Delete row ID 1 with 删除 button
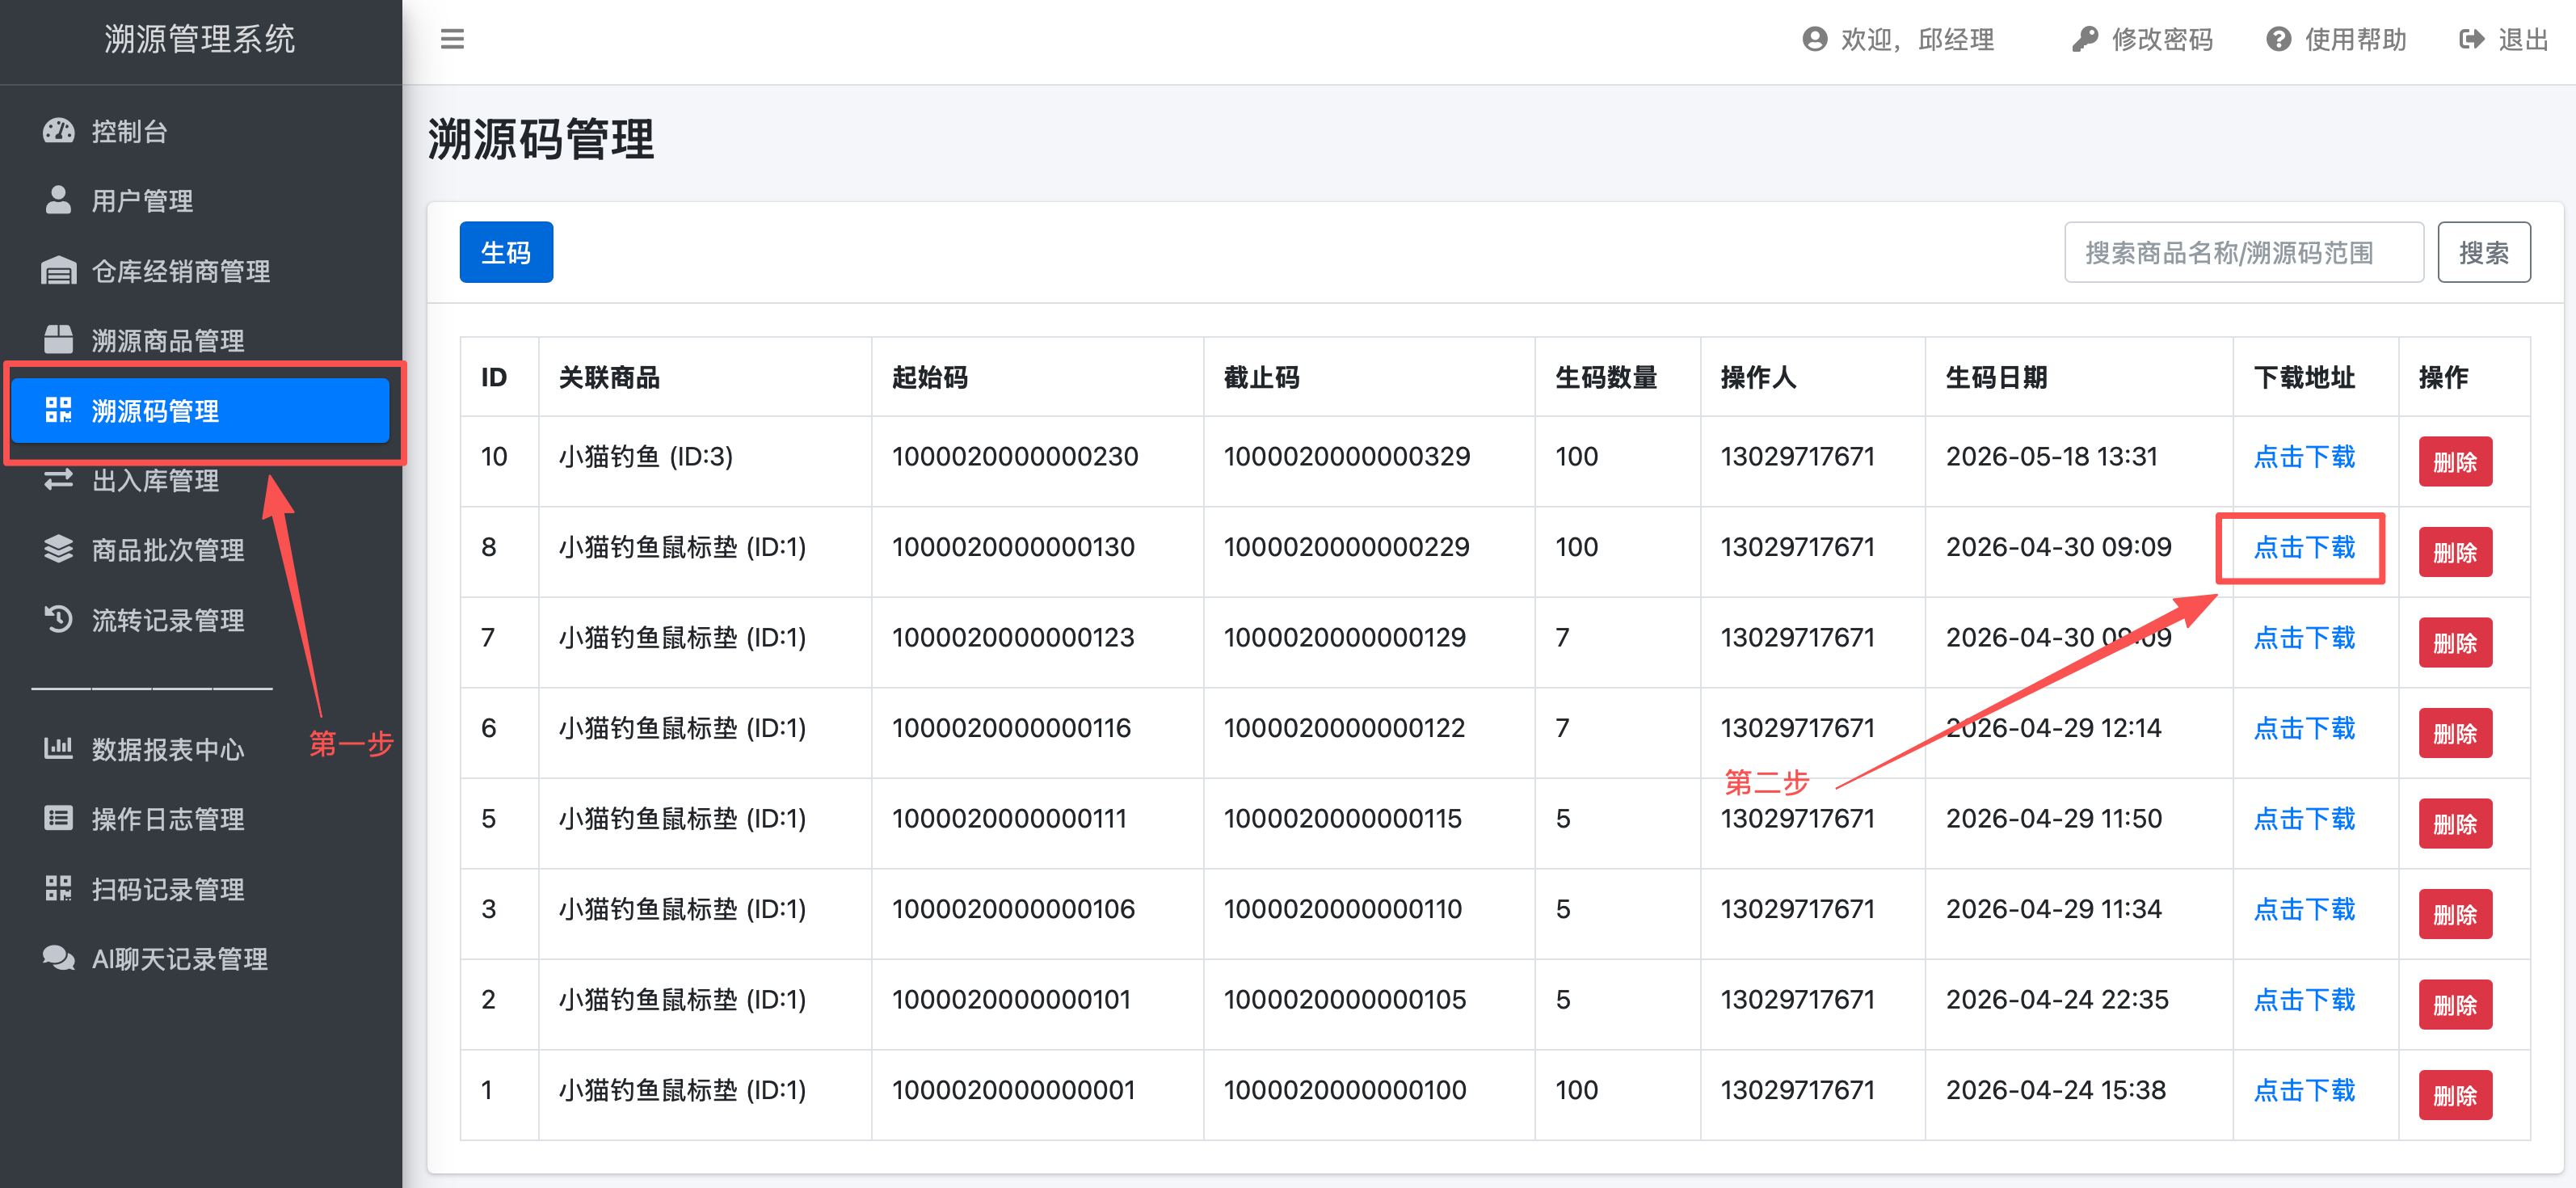 click(x=2455, y=1095)
